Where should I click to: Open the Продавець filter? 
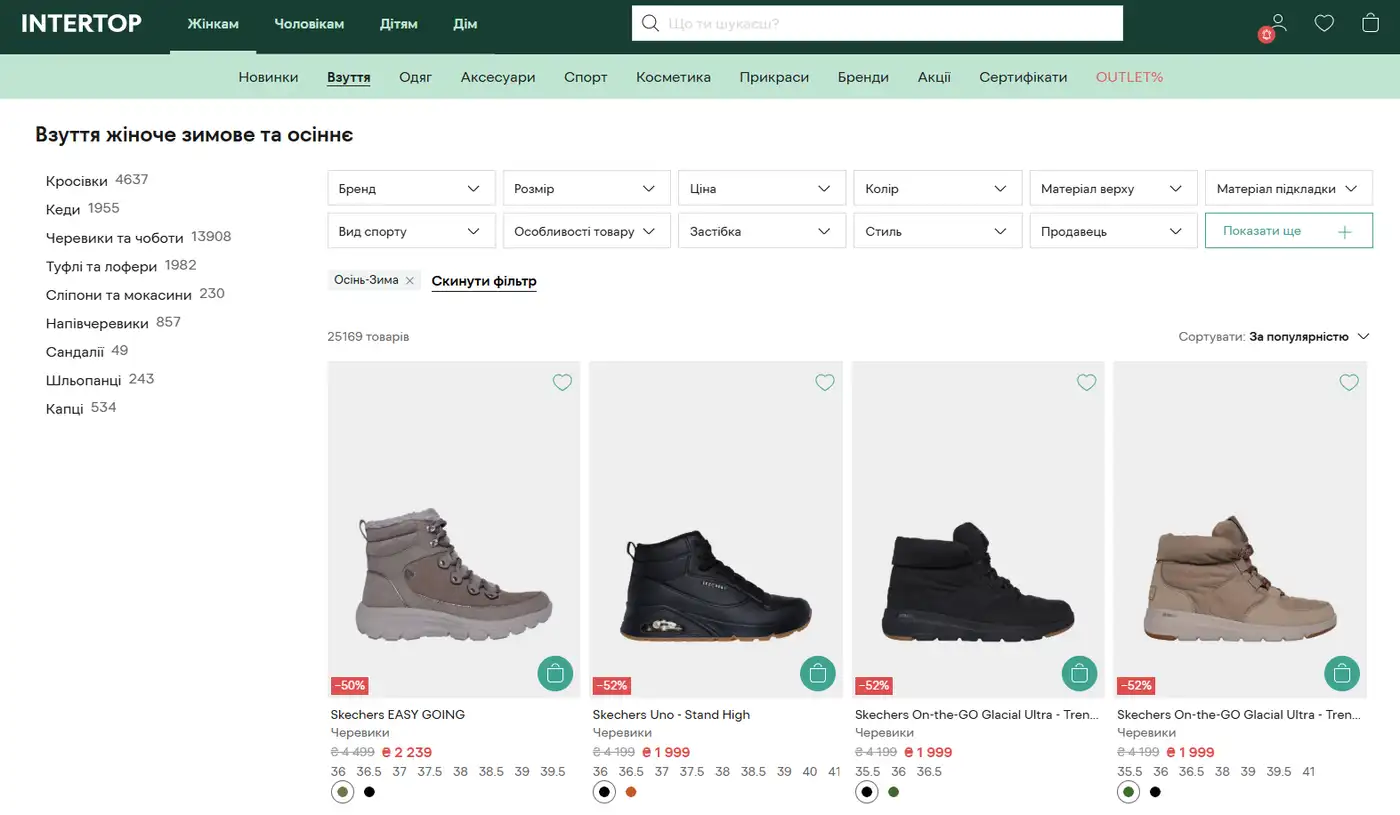[x=1113, y=231]
